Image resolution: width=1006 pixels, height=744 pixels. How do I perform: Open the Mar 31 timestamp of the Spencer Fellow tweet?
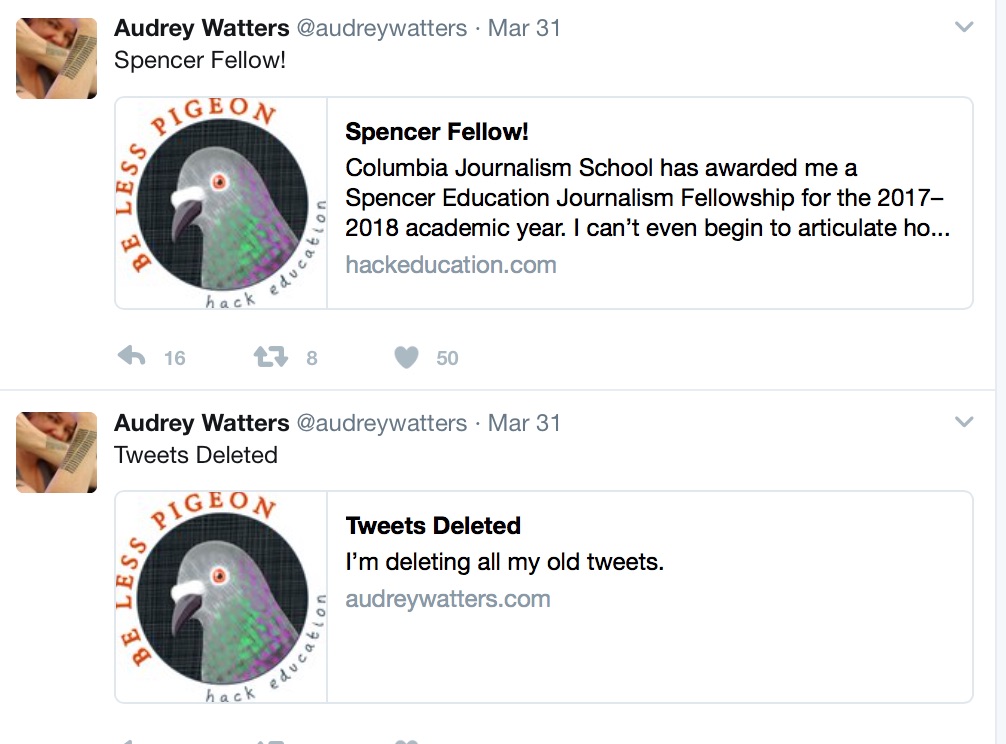[x=524, y=28]
